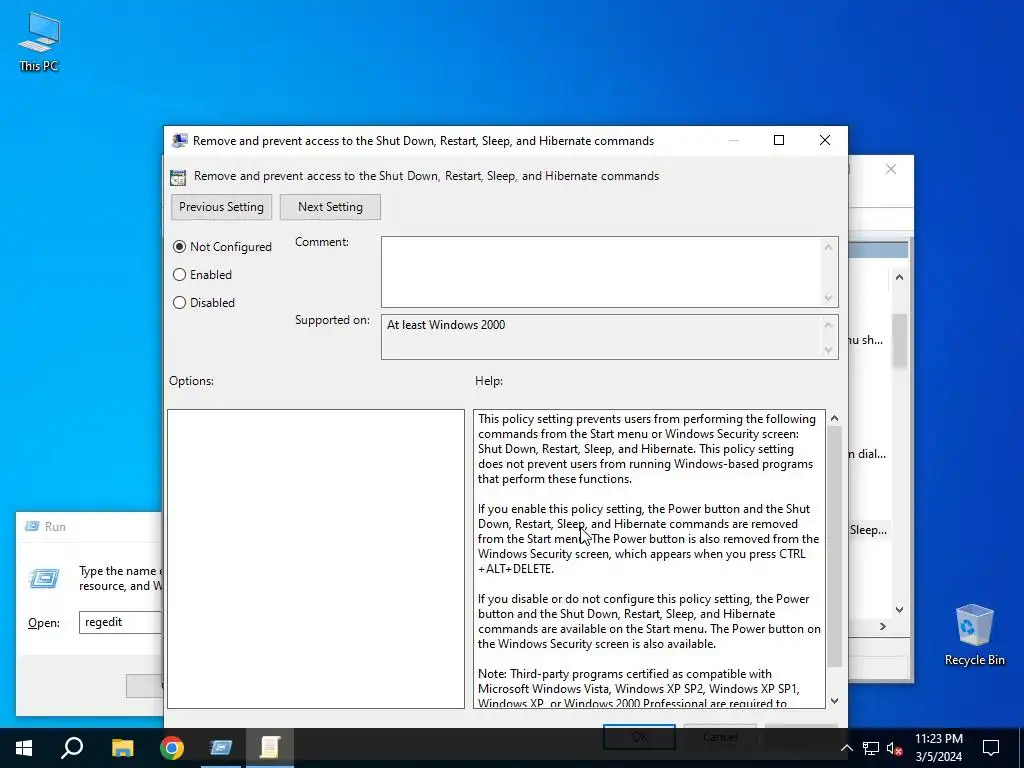Image resolution: width=1024 pixels, height=768 pixels.
Task: Select the 'dial...' row in background list
Action: 868,454
